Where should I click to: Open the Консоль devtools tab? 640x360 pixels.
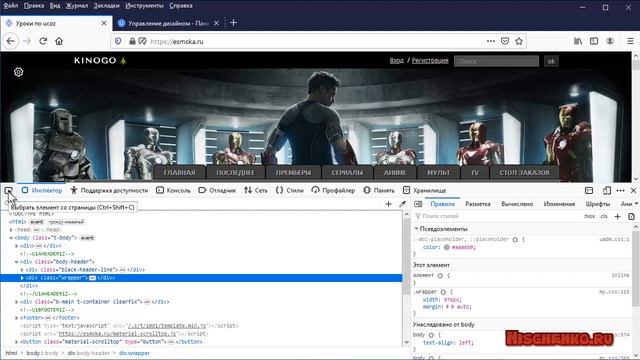coord(173,191)
